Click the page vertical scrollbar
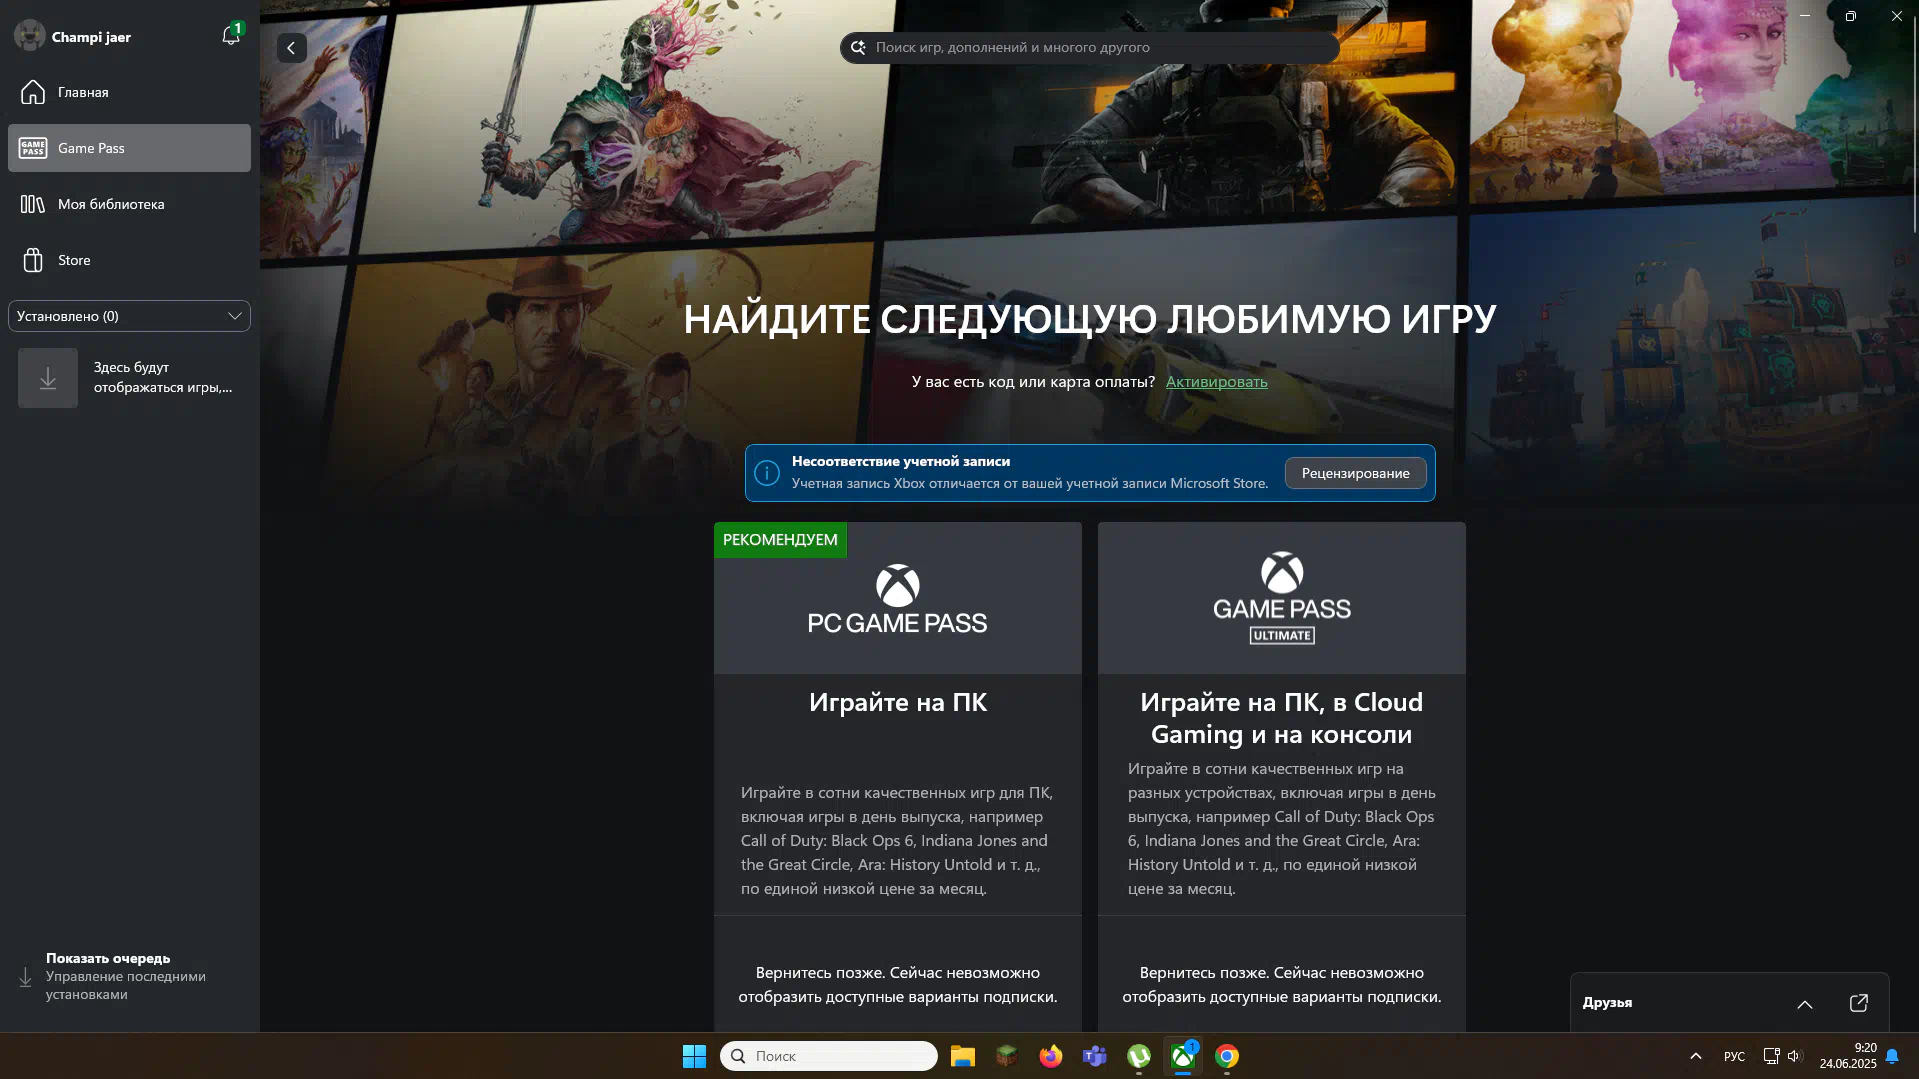 1914,125
